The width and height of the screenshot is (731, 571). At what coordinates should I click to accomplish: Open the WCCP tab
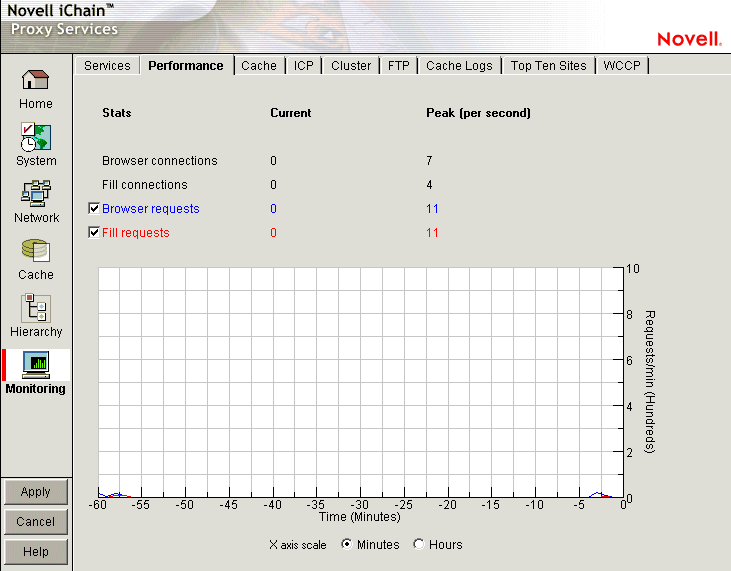(622, 66)
